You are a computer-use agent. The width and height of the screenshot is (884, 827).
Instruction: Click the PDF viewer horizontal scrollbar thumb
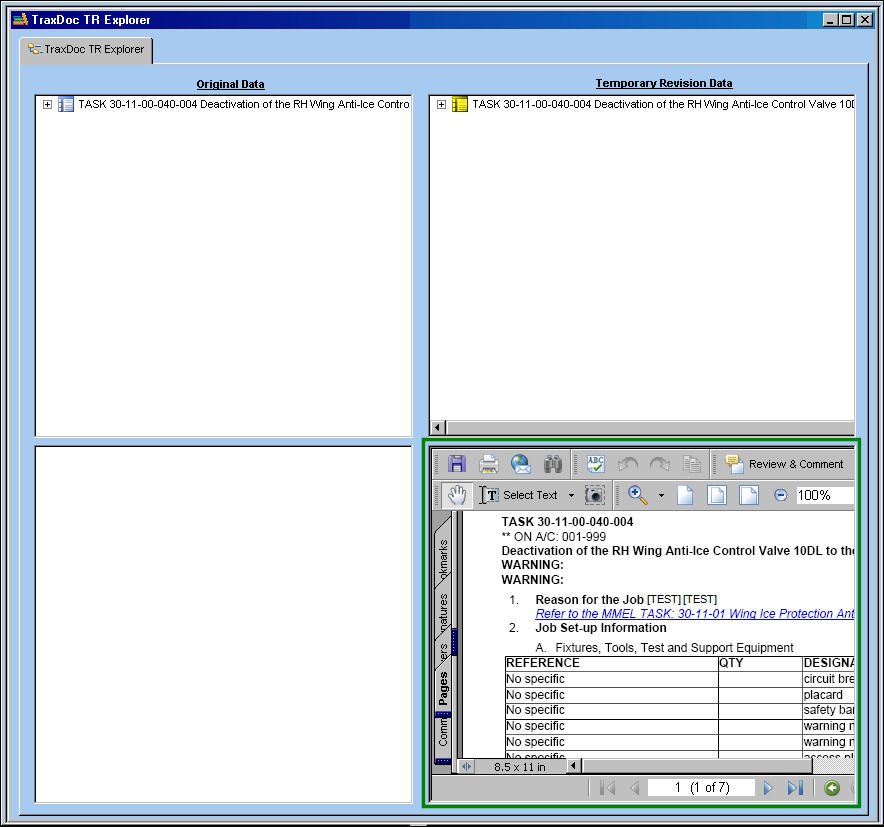click(x=697, y=766)
